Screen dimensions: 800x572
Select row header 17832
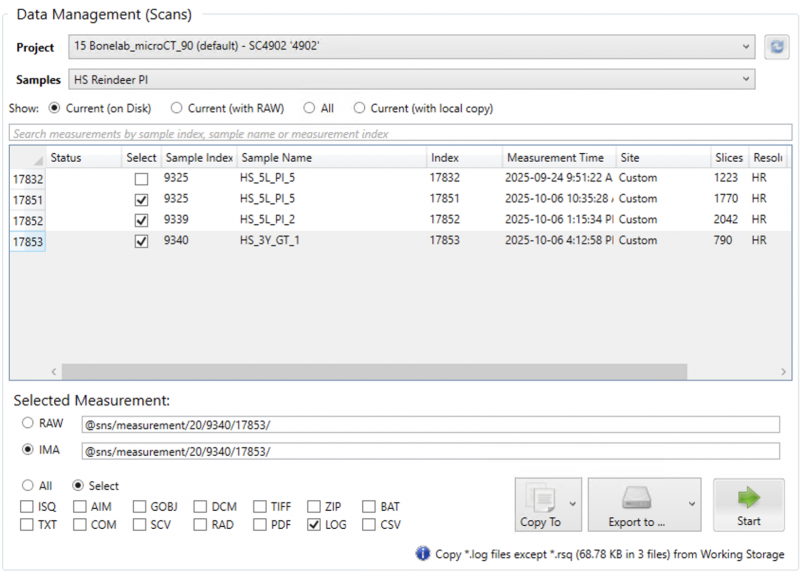[28, 179]
